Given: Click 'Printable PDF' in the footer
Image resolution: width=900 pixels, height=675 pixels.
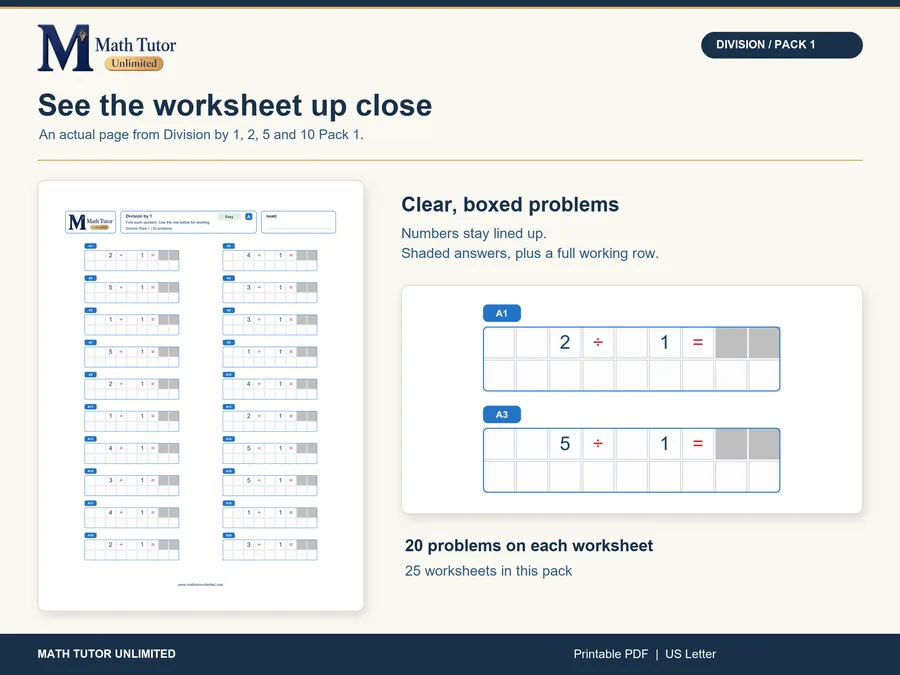Looking at the screenshot, I should [x=611, y=654].
